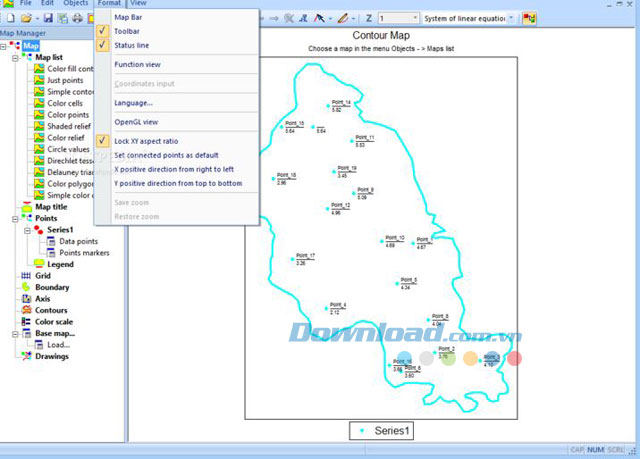Screen dimensions: 640x459
Task: Click the Print icon in toolbar
Action: pos(78,18)
